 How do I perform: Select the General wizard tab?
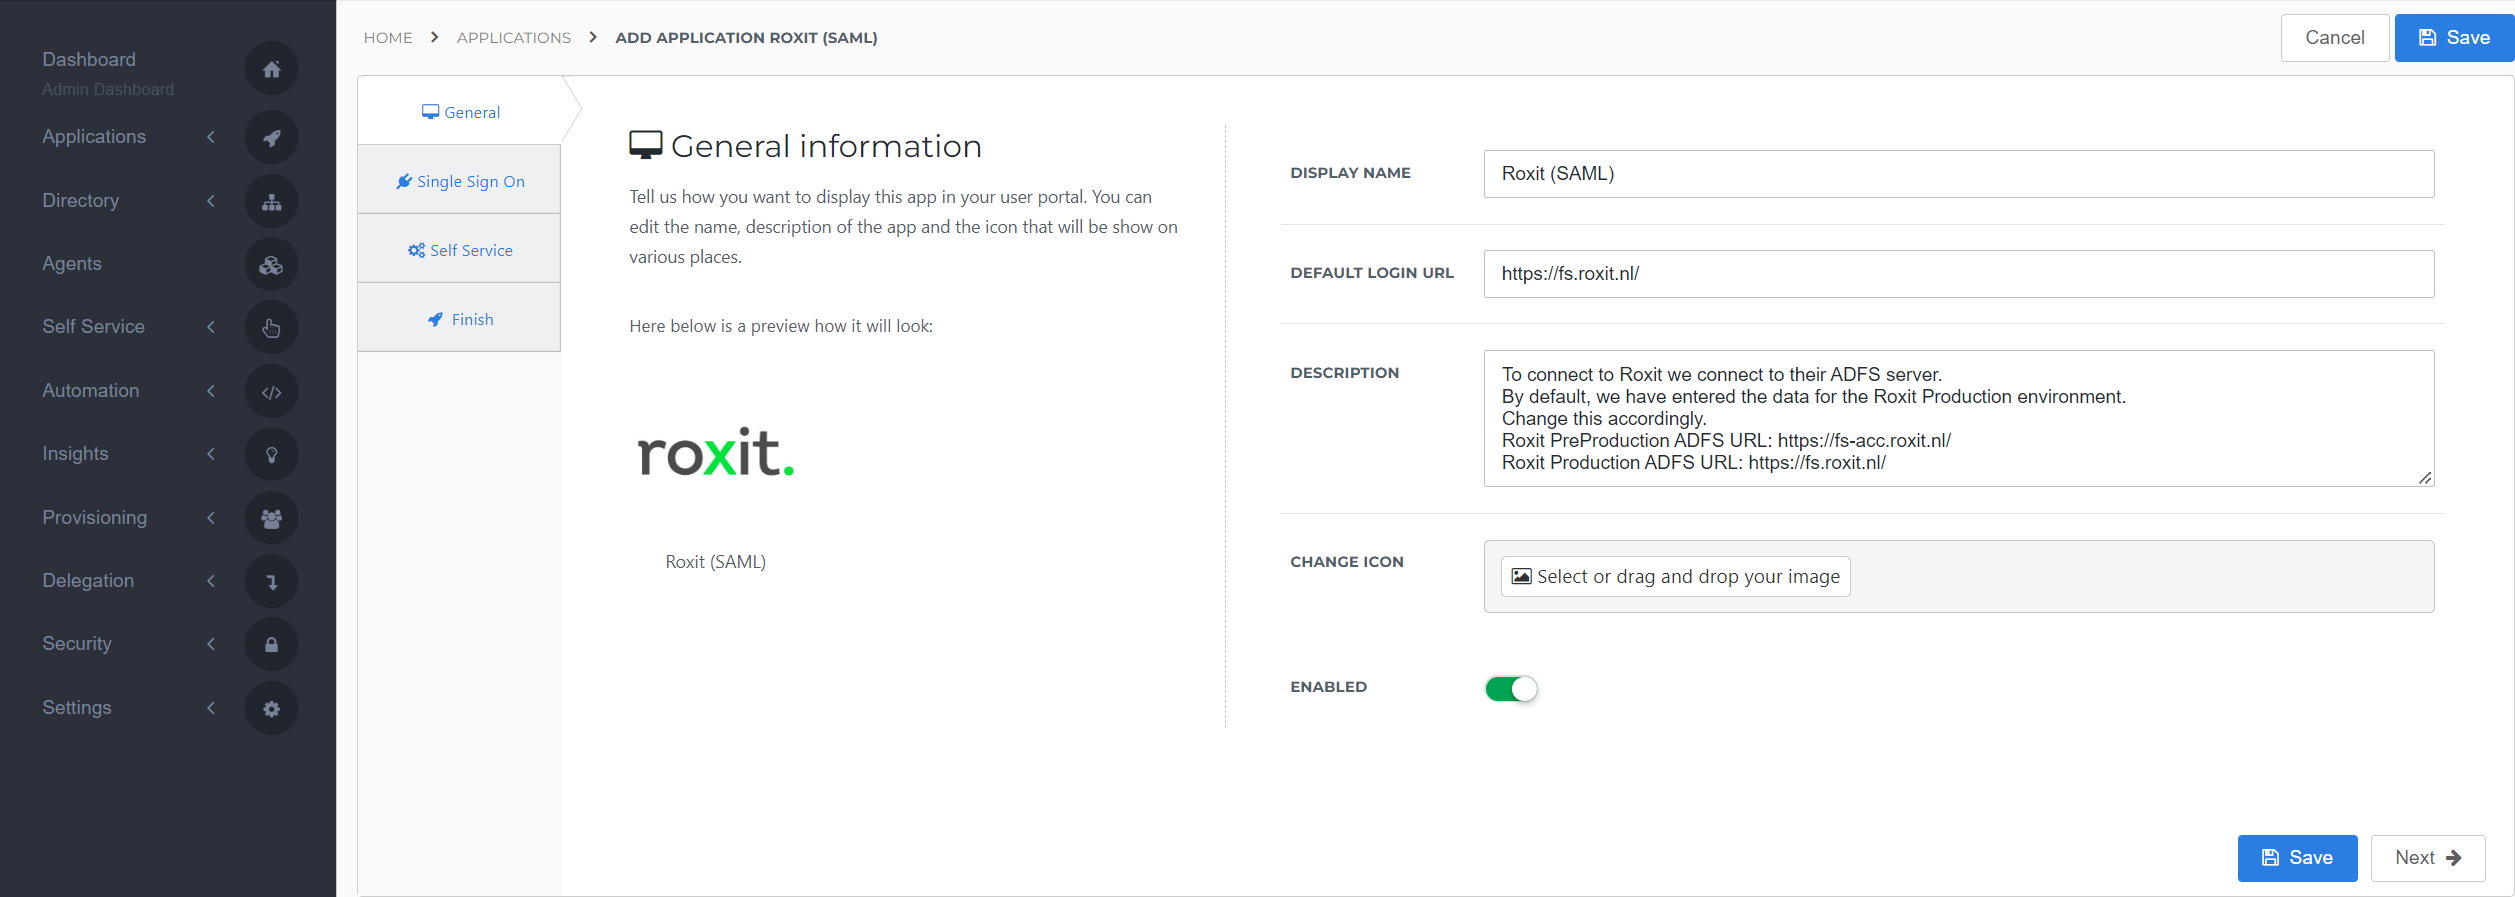tap(460, 112)
